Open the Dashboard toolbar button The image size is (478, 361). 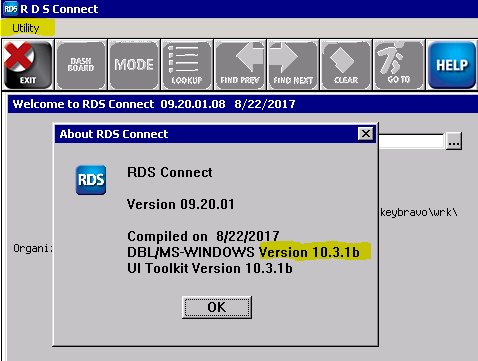pos(81,65)
